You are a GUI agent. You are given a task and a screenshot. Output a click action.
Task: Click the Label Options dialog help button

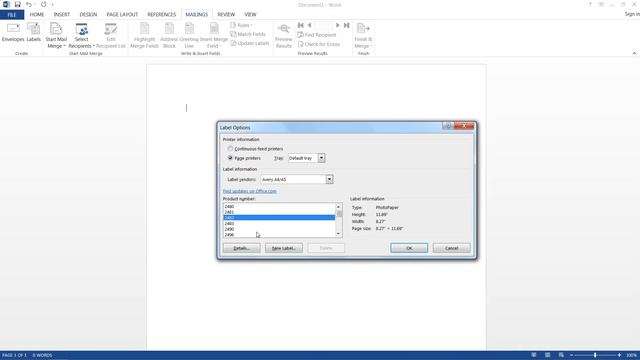[x=448, y=126]
